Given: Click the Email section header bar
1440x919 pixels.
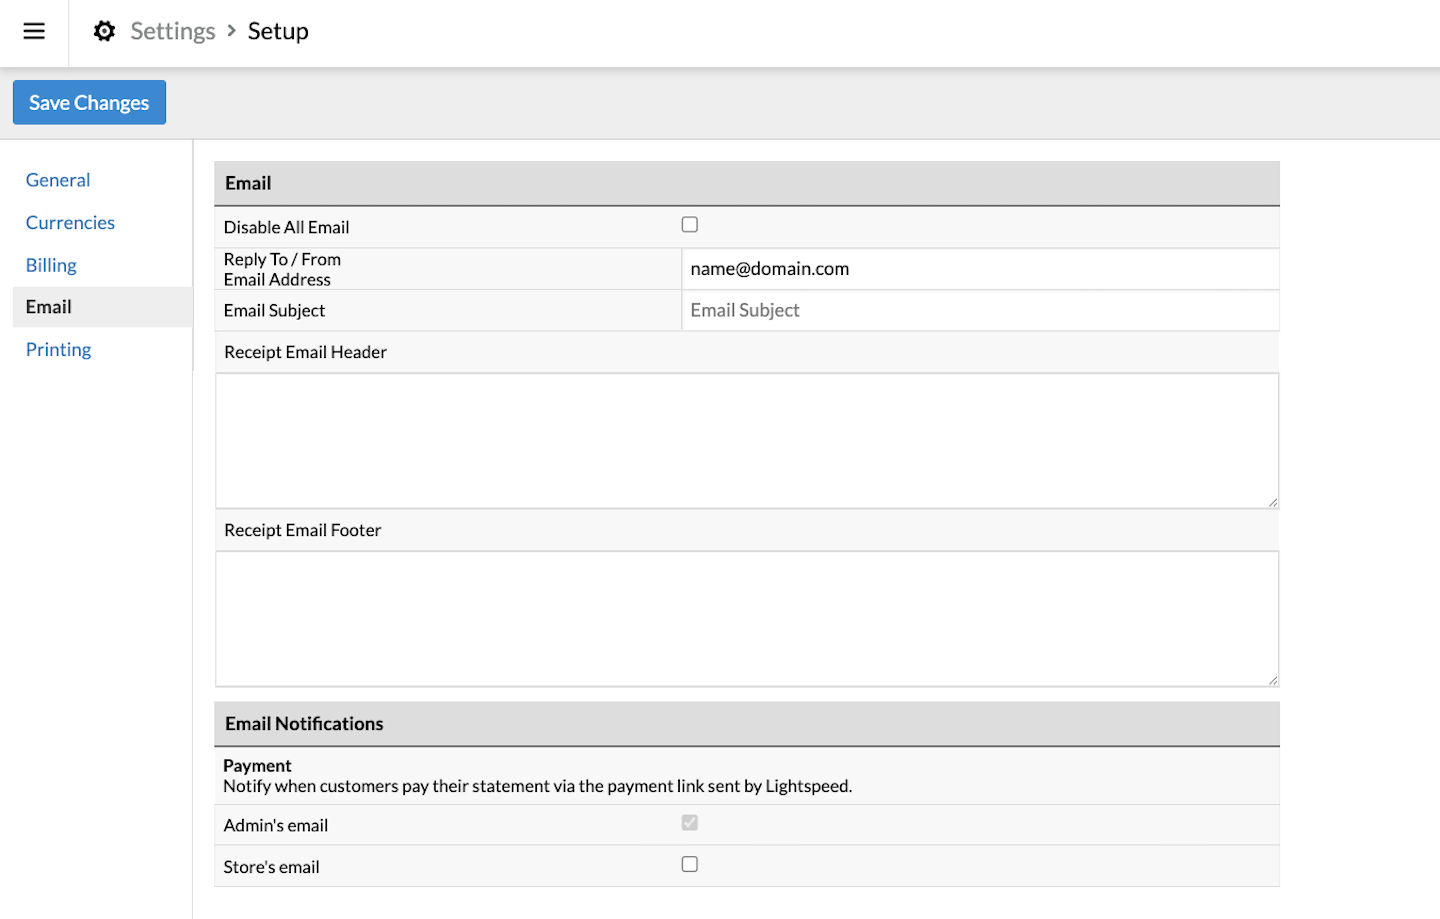Looking at the screenshot, I should (x=746, y=183).
